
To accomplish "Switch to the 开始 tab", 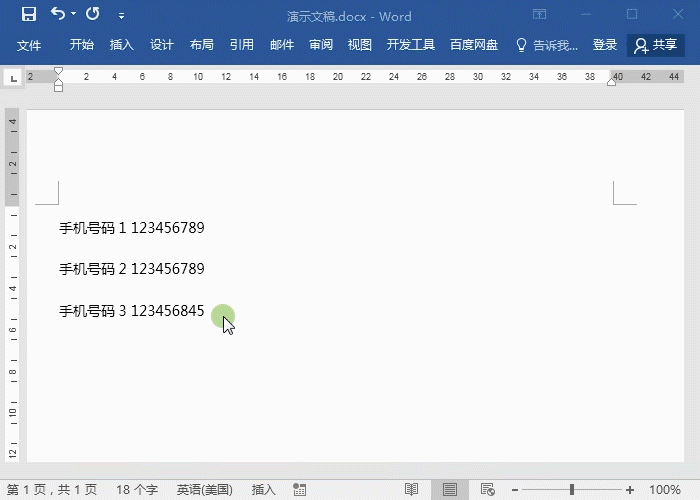I will tap(82, 45).
